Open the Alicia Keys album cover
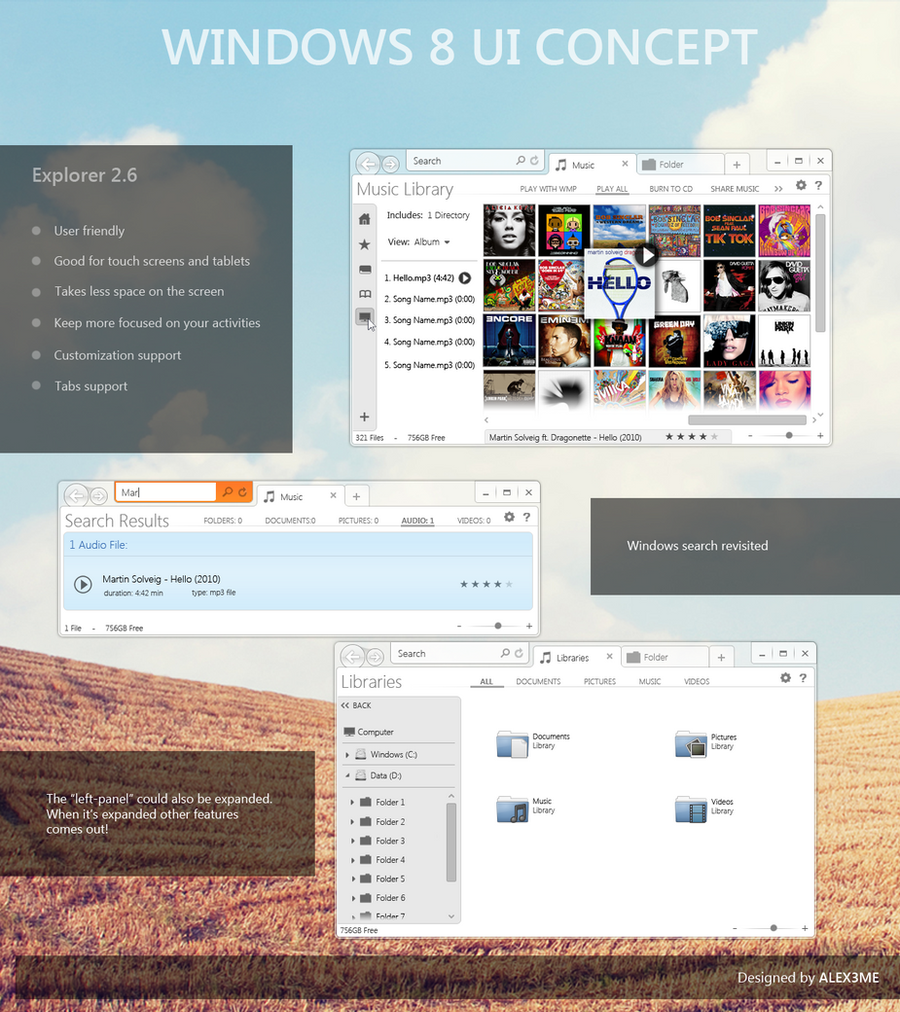This screenshot has width=900, height=1012. [509, 230]
